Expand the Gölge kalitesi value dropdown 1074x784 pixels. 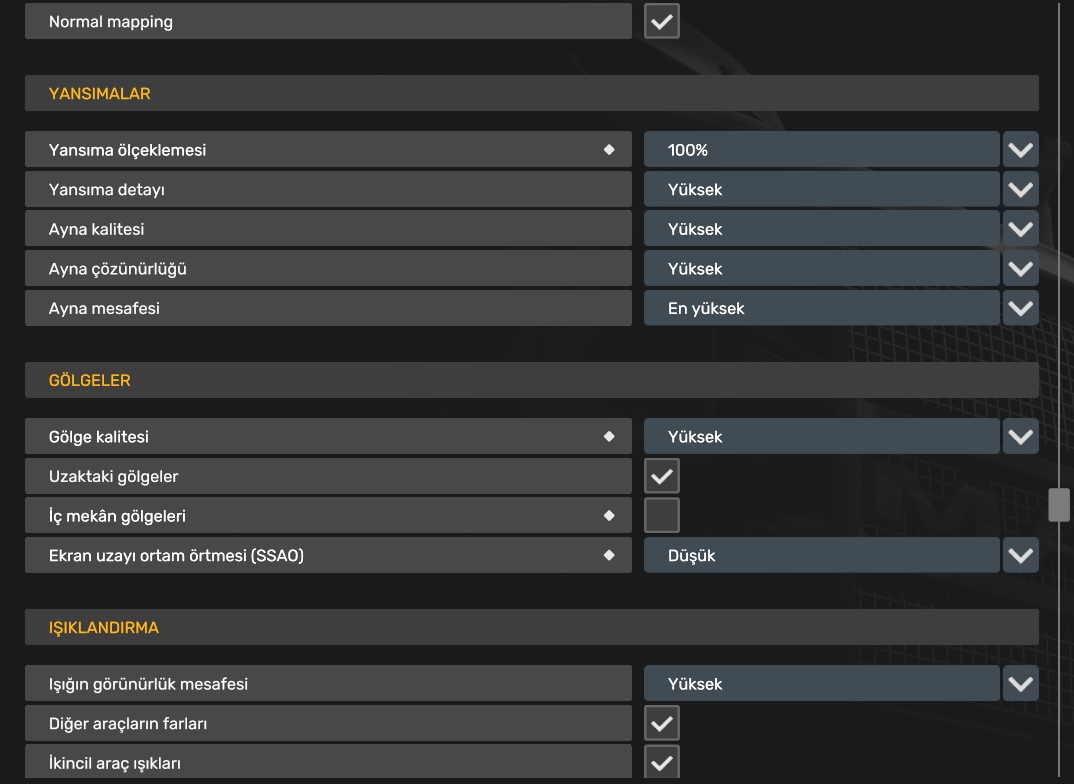[821, 437]
